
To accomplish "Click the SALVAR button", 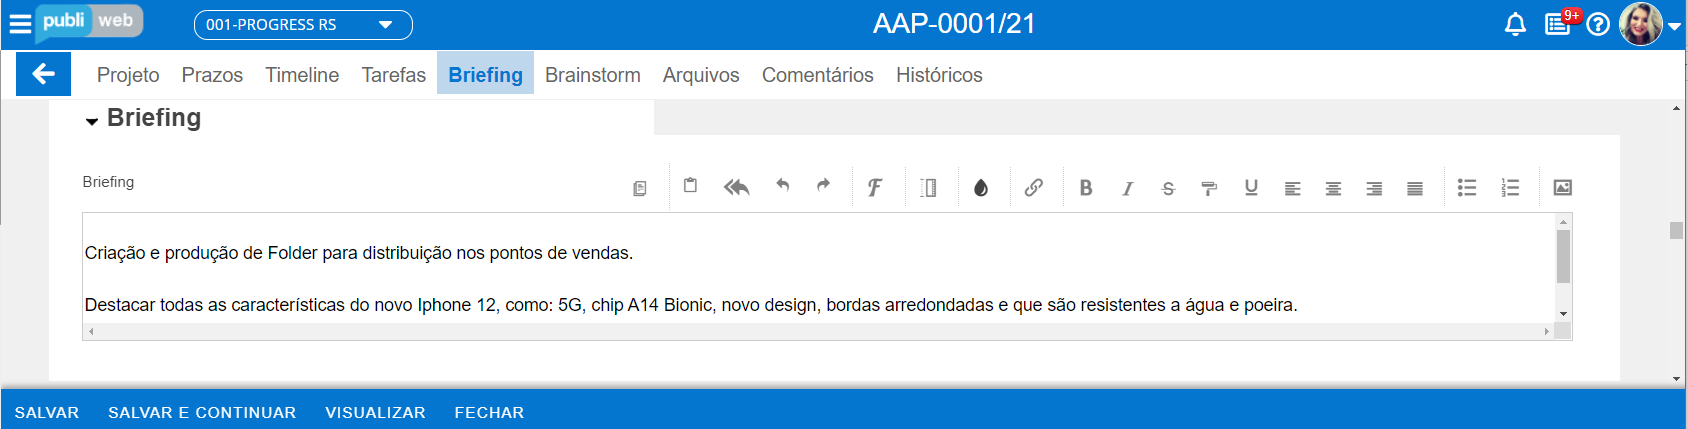I will 47,412.
